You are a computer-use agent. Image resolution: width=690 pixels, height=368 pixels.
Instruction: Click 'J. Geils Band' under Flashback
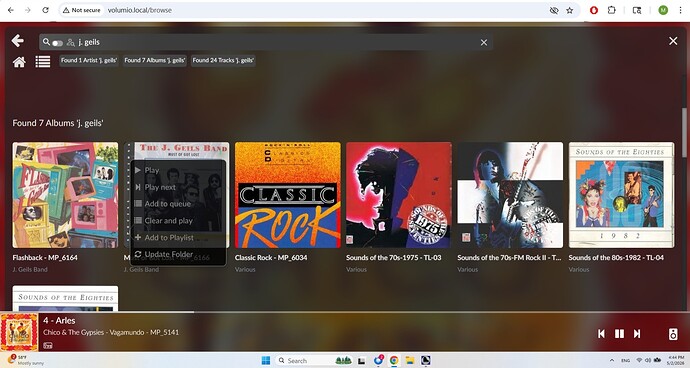tap(30, 269)
